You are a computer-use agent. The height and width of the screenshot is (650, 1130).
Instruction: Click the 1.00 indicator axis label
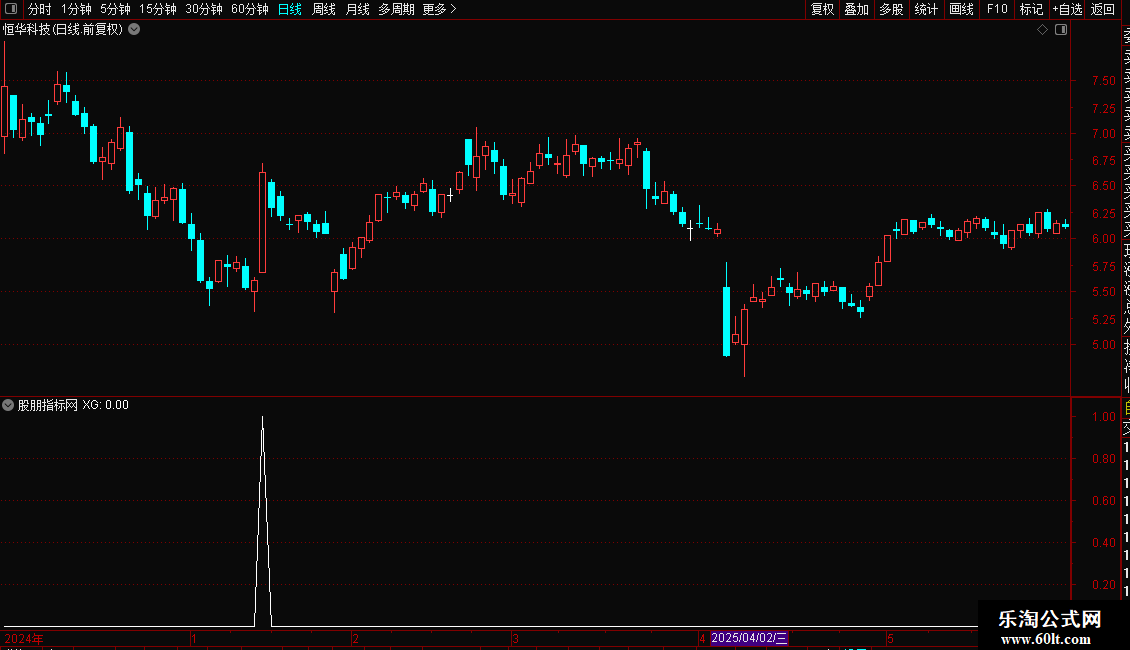[1103, 417]
